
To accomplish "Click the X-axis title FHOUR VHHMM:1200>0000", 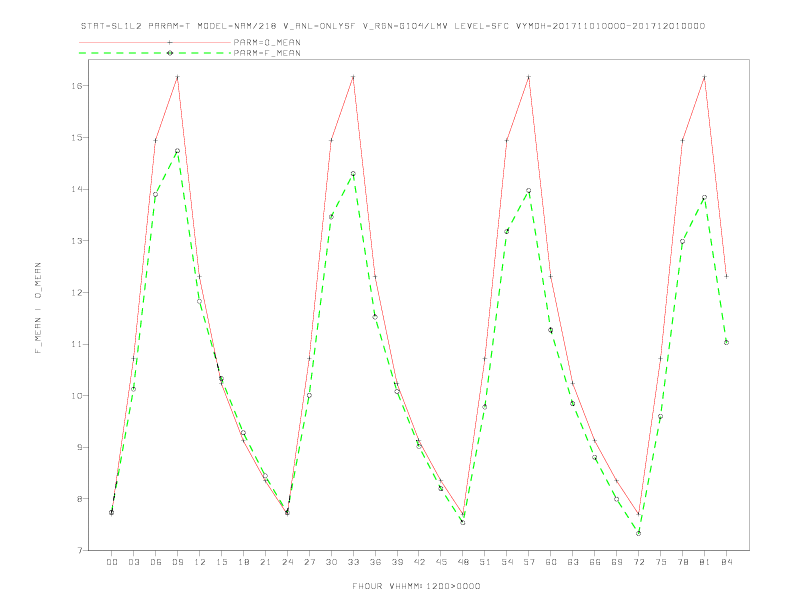I will point(416,586).
